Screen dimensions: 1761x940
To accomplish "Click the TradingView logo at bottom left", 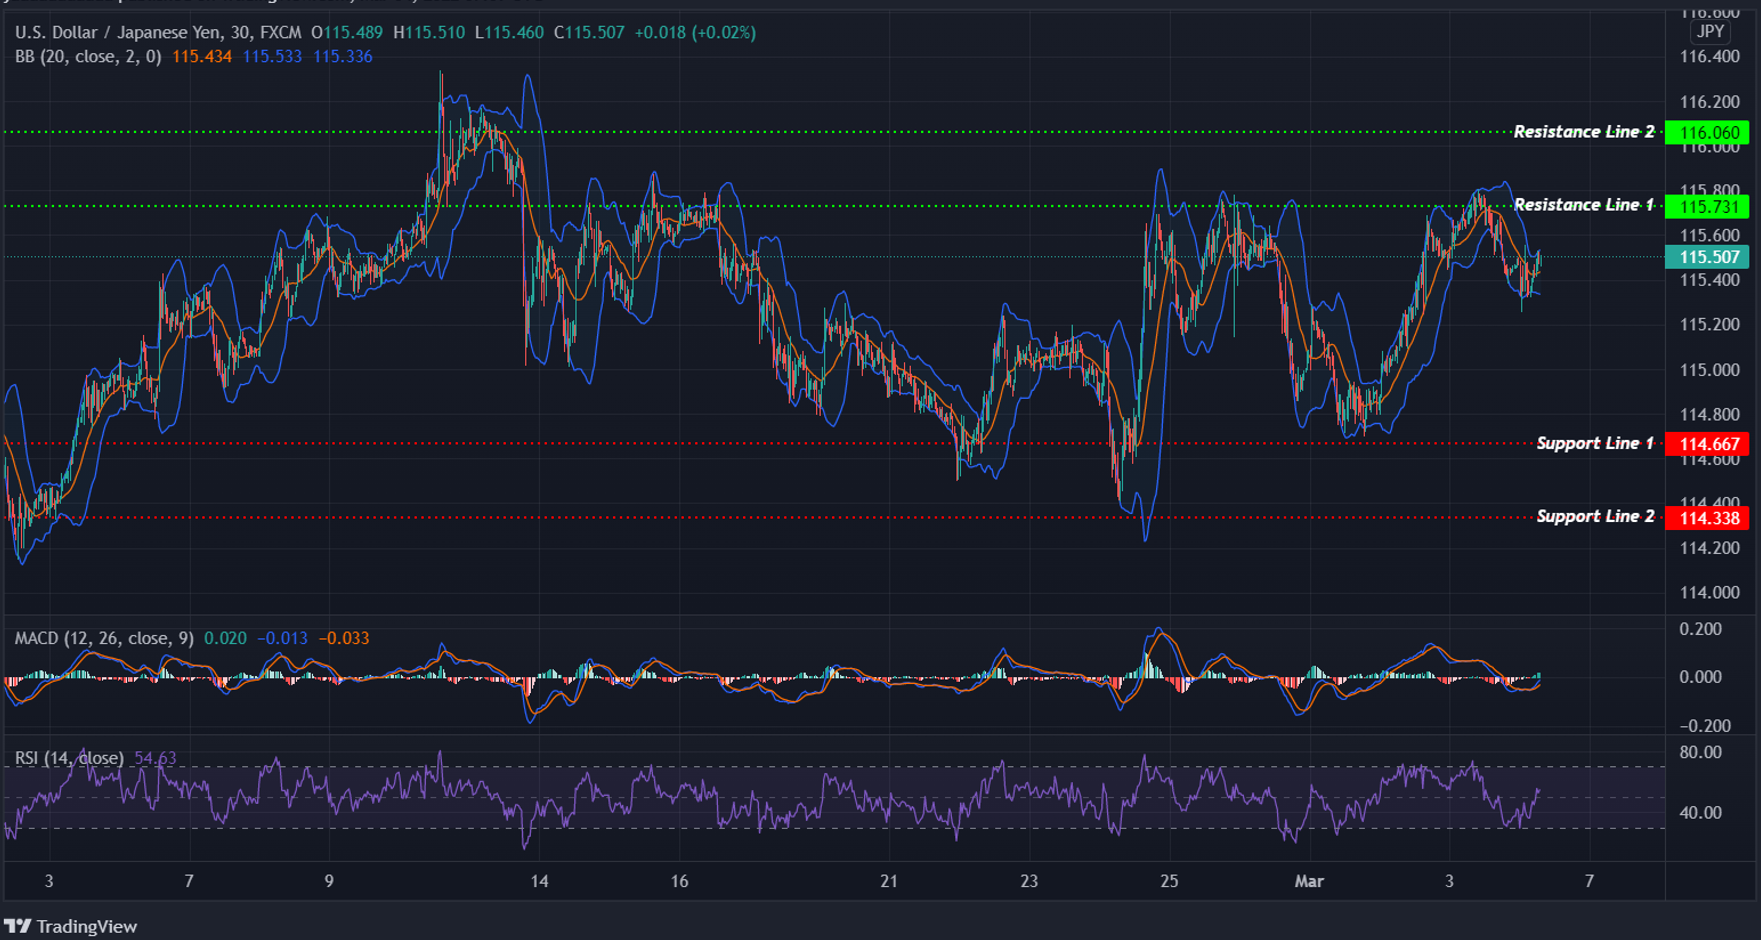I will coord(70,926).
